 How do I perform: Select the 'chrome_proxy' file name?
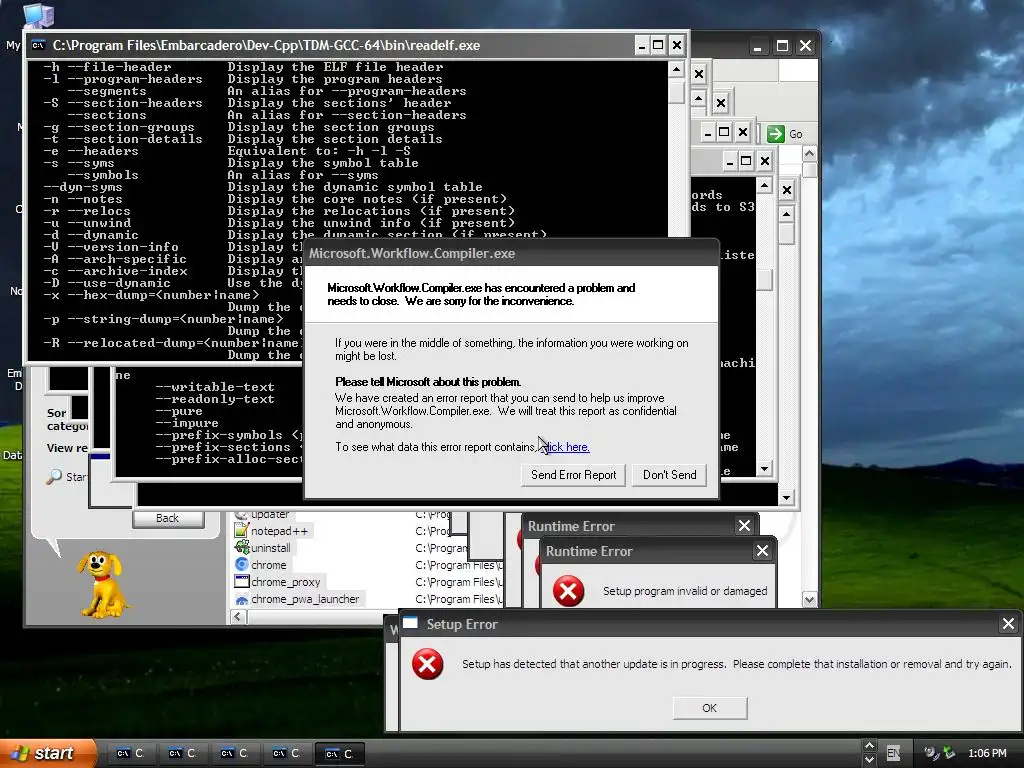pos(285,582)
